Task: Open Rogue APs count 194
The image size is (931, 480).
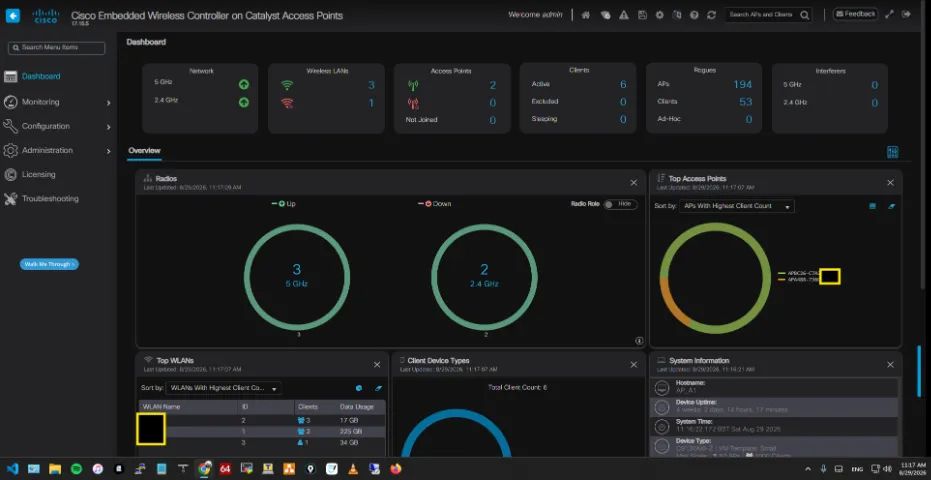Action: pyautogui.click(x=742, y=84)
